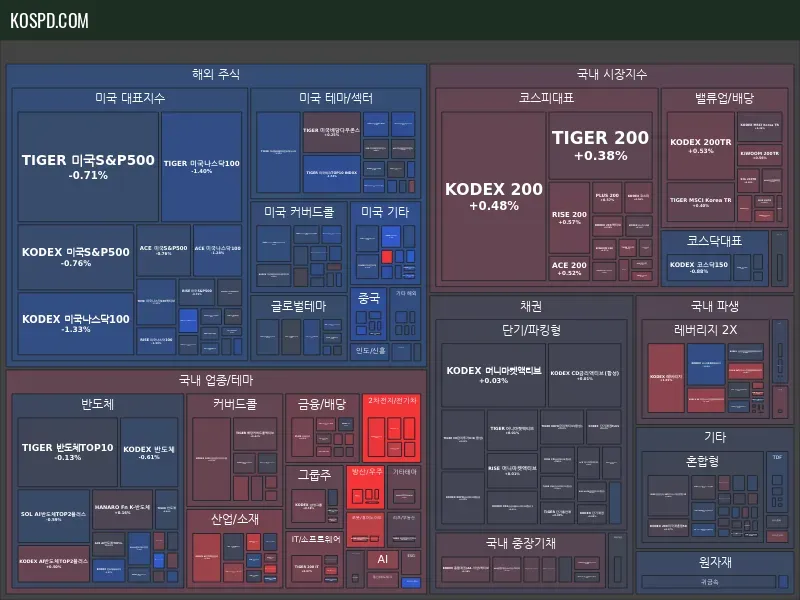Select the RISE 200 +0.57% tile

(x=569, y=218)
